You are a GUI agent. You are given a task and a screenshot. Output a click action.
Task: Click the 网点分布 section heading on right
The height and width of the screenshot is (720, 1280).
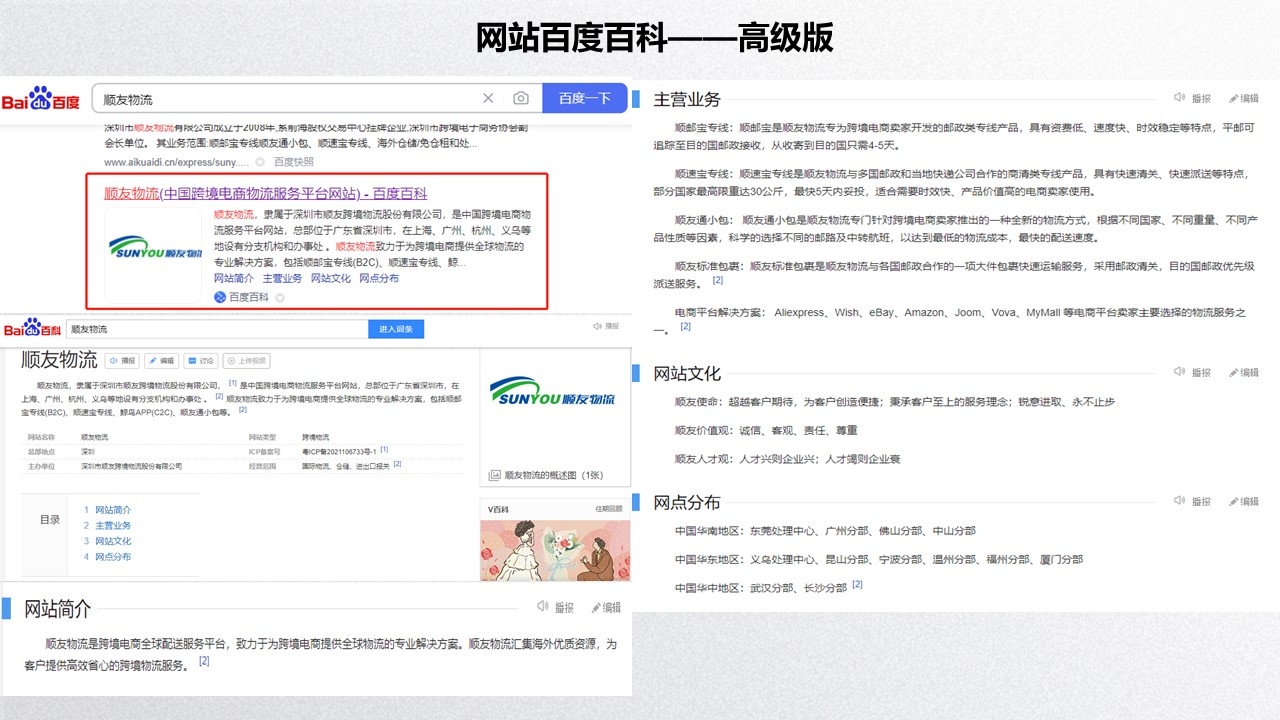pyautogui.click(x=687, y=502)
